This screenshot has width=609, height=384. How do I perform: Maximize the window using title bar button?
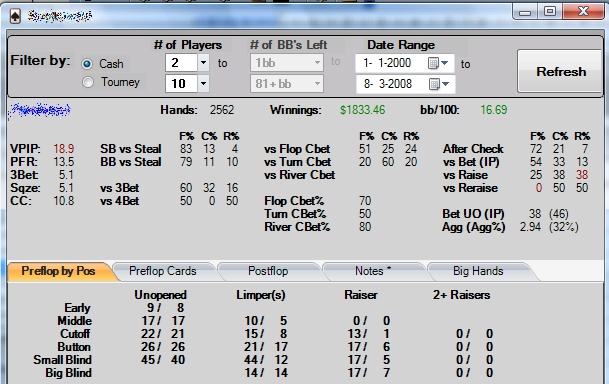(x=550, y=11)
